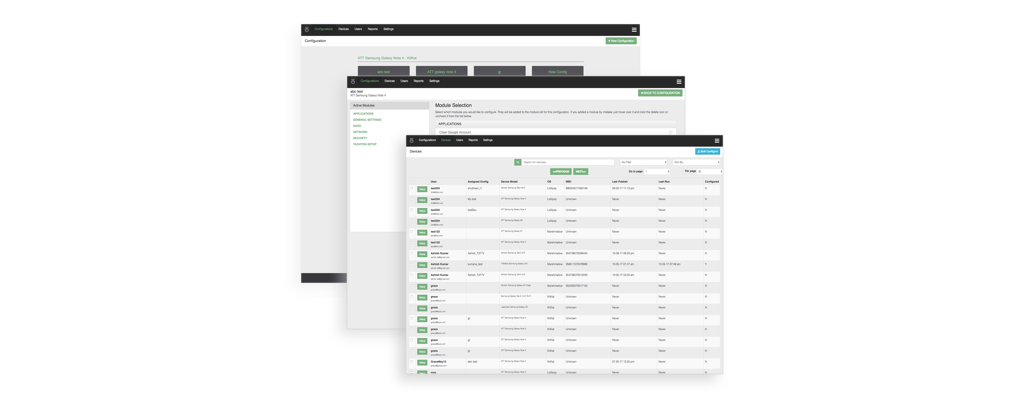Go to PREVIOUS page of devices
The image size is (1024, 398).
(x=560, y=172)
